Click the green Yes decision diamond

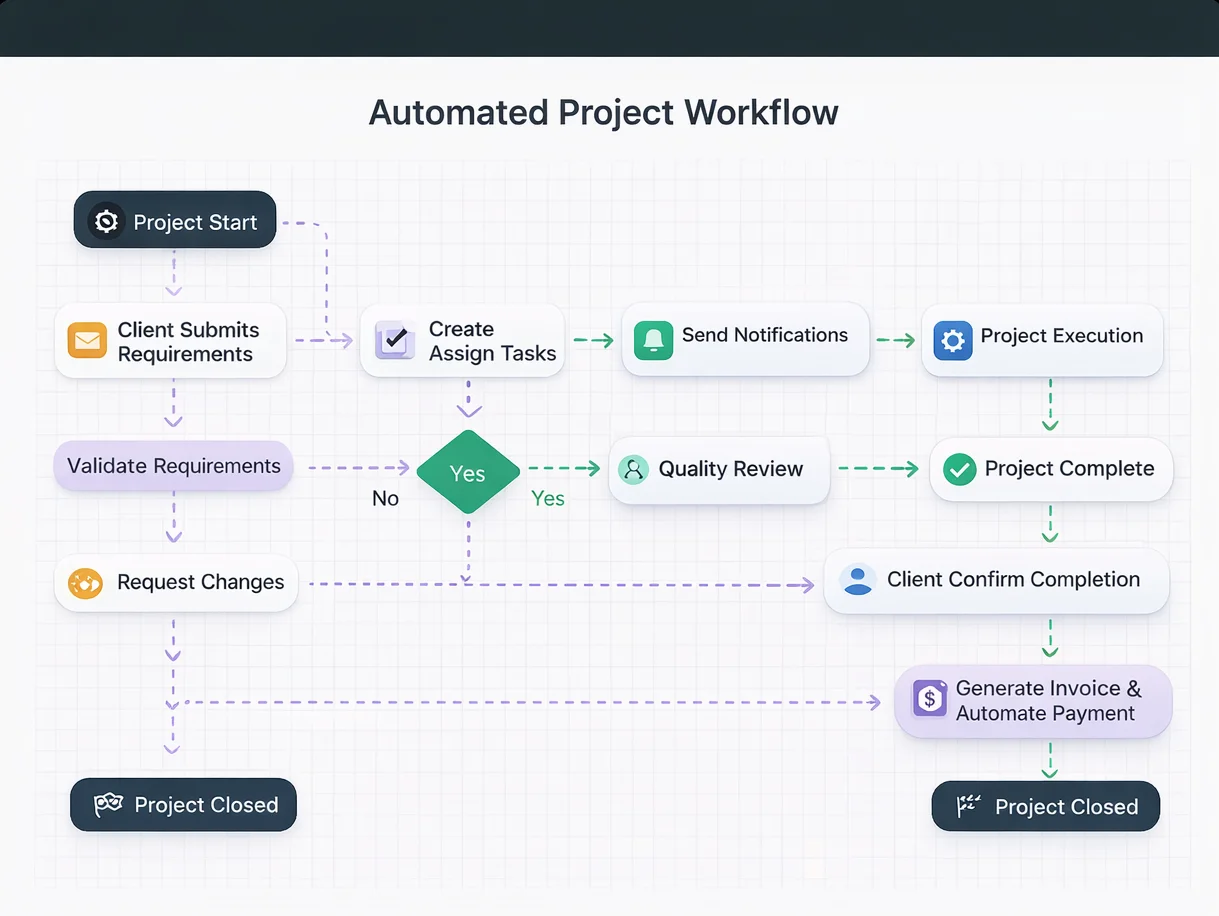[x=467, y=473]
